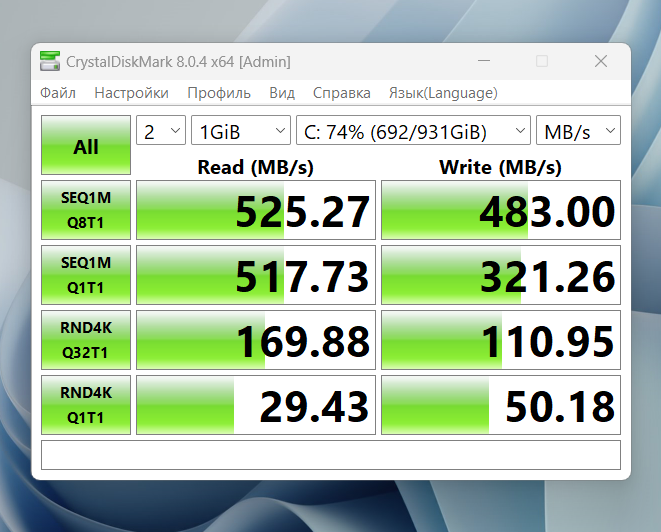This screenshot has height=532, width=661.
Task: Click the 110.95 random write result
Action: pyautogui.click(x=501, y=340)
